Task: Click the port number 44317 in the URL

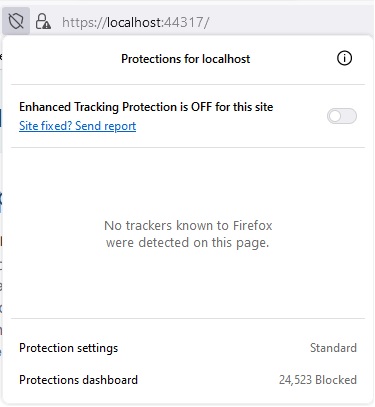Action: tap(184, 22)
